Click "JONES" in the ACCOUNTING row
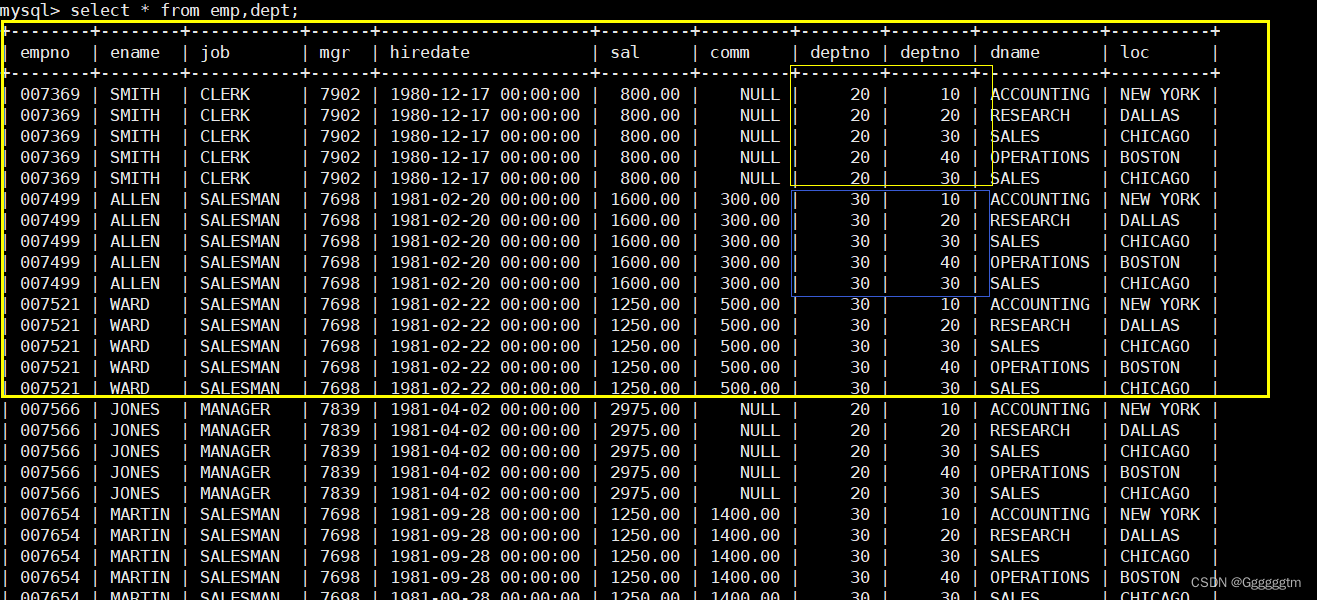 point(135,409)
